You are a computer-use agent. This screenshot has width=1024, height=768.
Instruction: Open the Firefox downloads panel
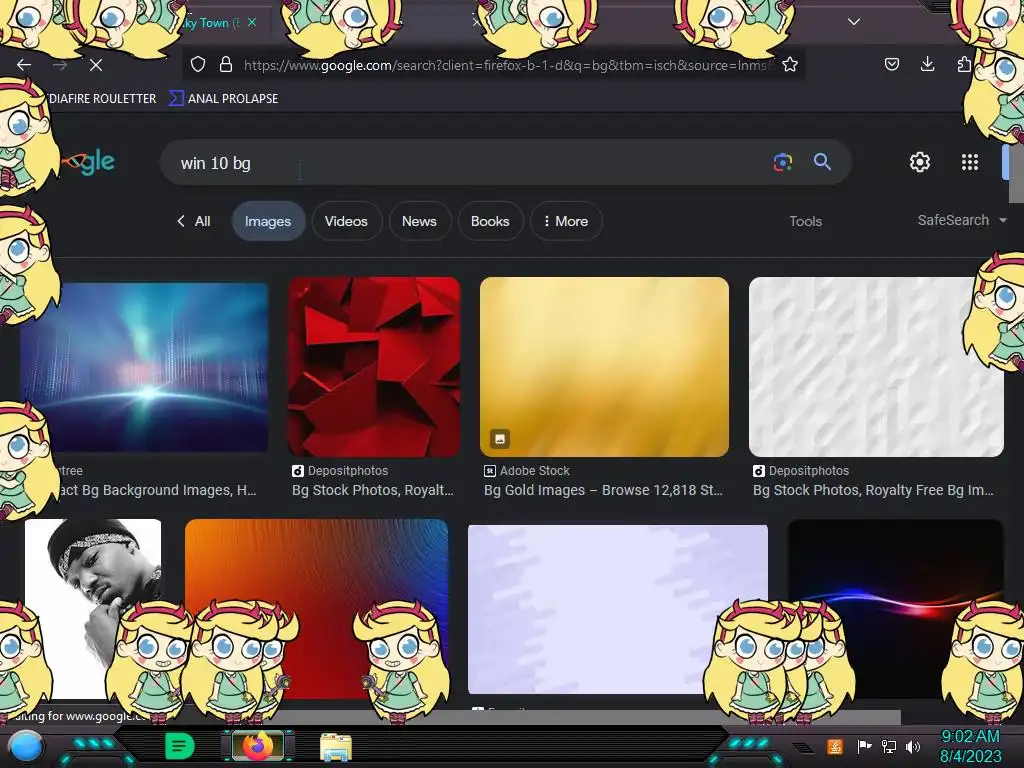click(927, 64)
